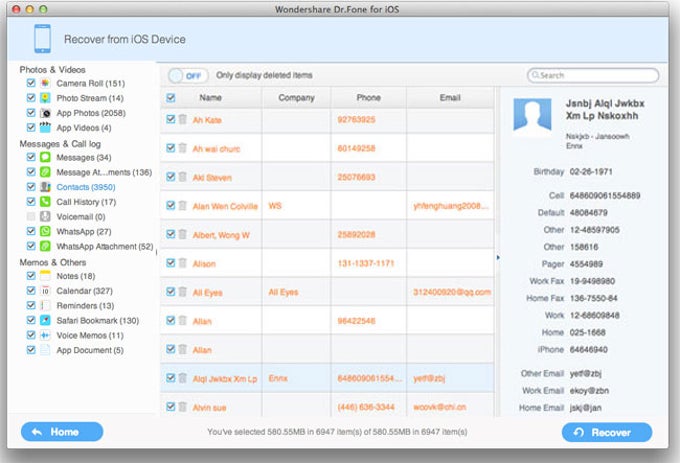Open the Call History (17) category
The height and width of the screenshot is (463, 680).
point(86,202)
